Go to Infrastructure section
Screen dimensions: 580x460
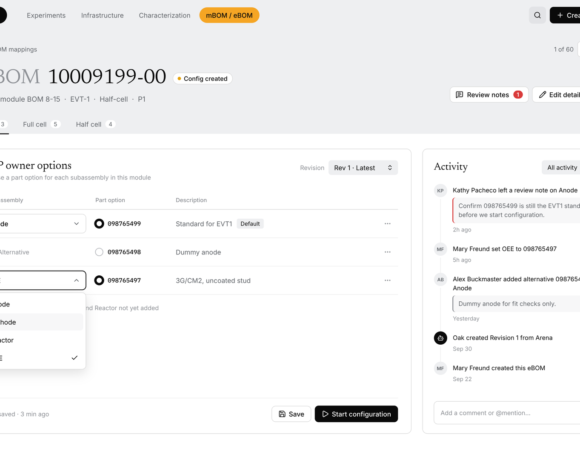(102, 16)
